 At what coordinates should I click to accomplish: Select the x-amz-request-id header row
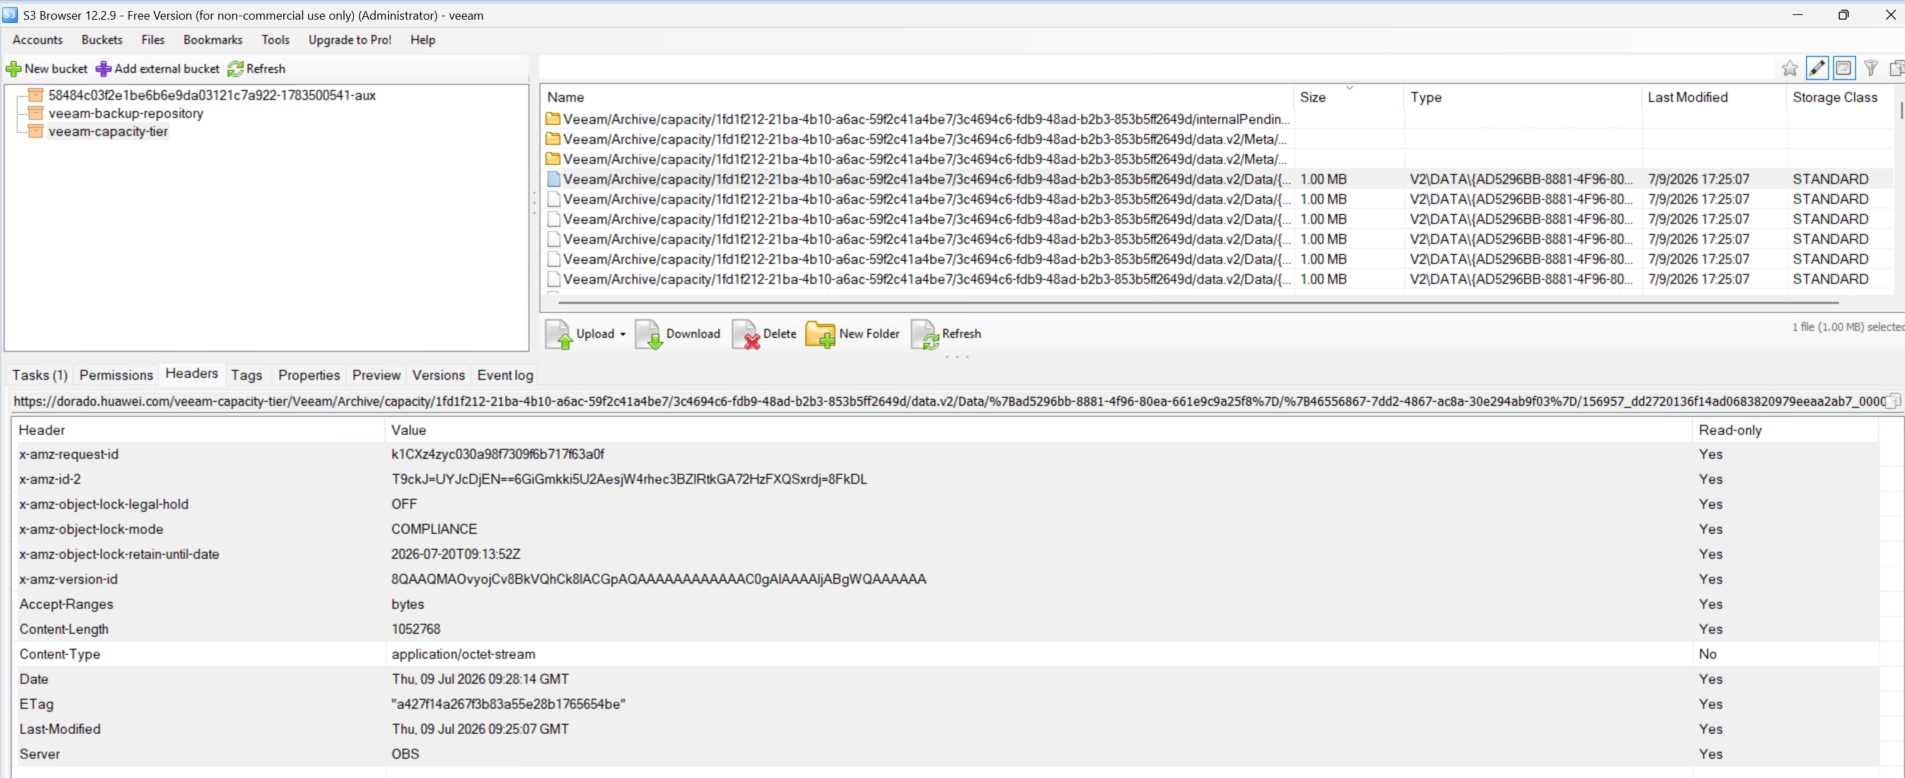(946, 454)
